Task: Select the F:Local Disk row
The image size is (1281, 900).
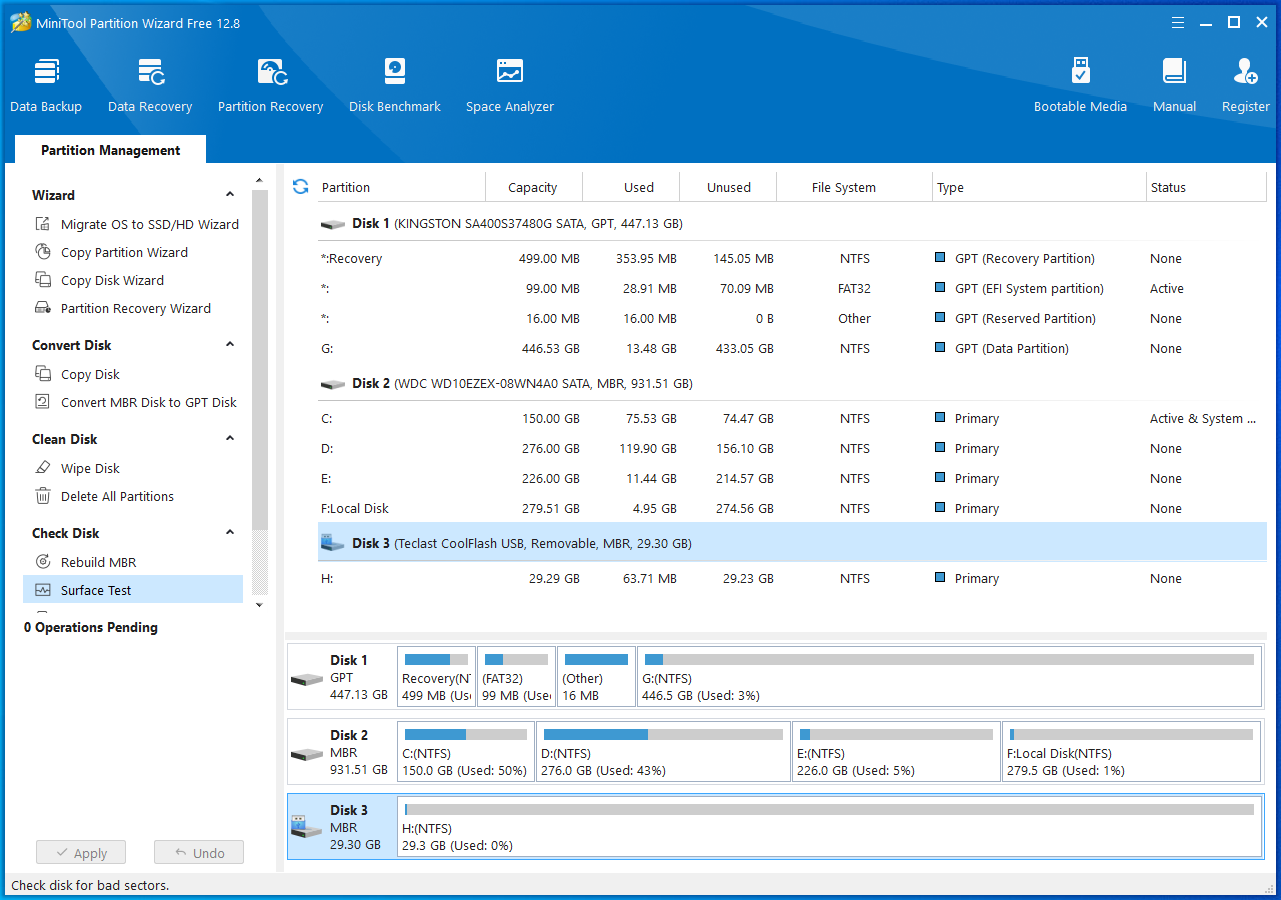Action: (x=792, y=508)
